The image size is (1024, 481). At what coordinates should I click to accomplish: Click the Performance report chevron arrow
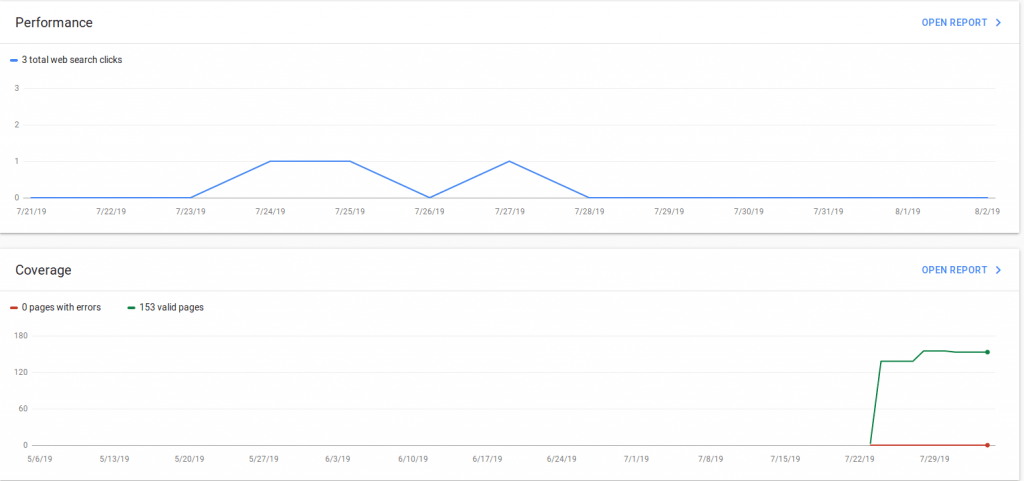click(x=998, y=22)
